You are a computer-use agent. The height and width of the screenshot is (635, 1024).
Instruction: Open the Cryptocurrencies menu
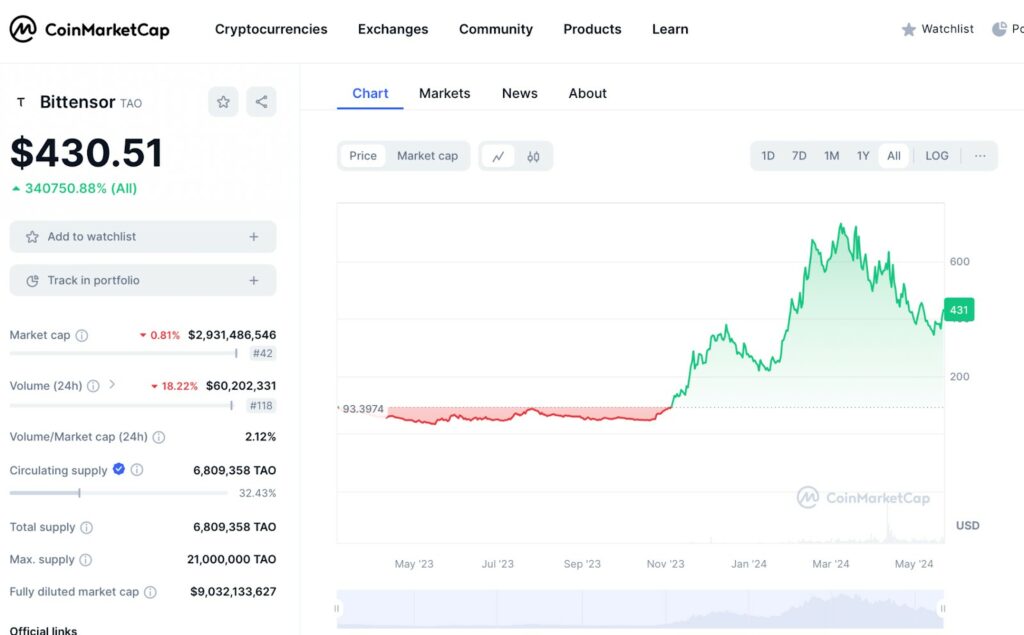point(271,29)
